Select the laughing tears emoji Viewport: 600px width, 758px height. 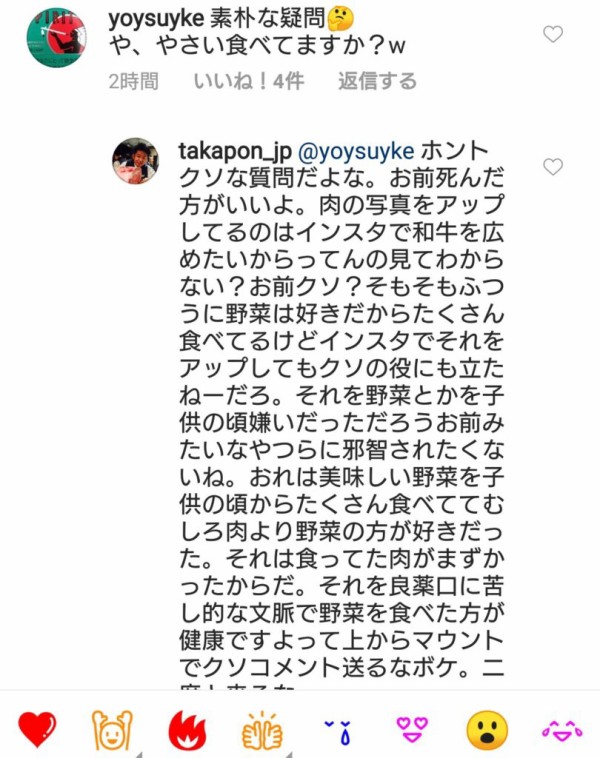coord(562,730)
